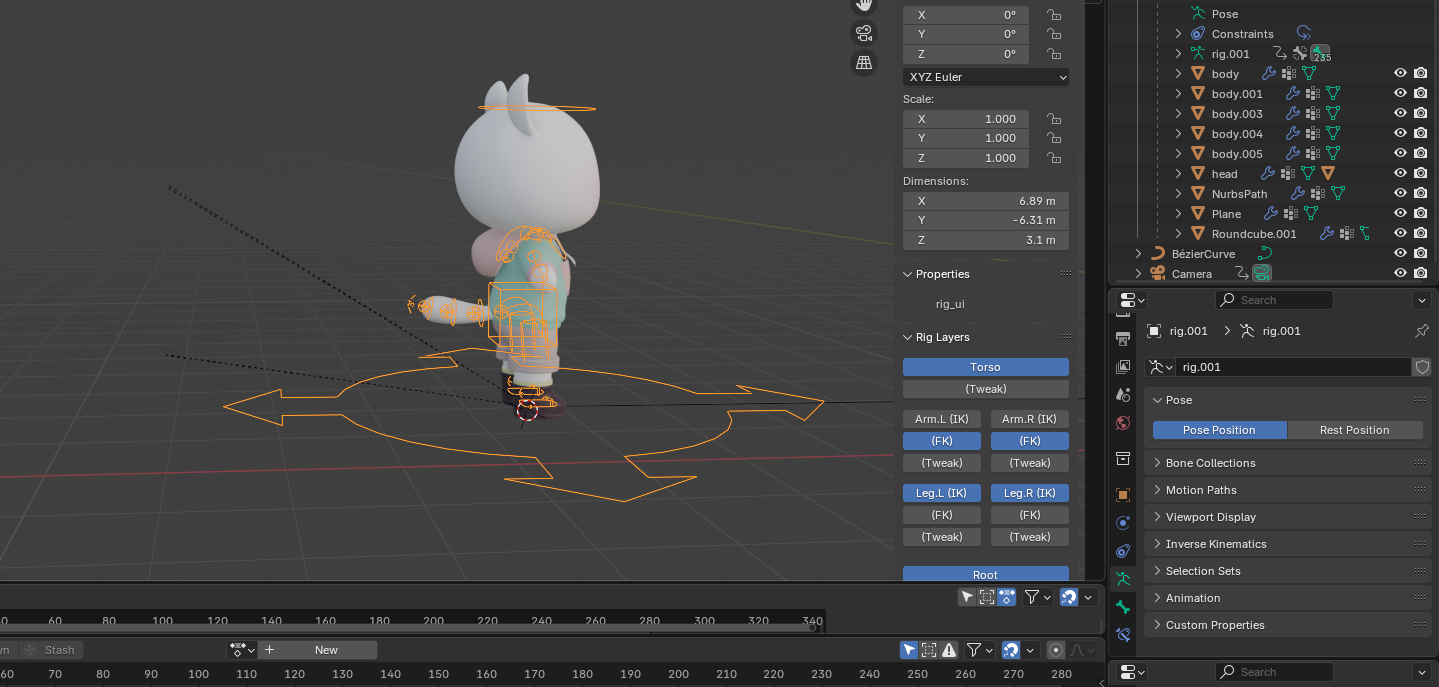The image size is (1439, 687).
Task: Click the pin icon in Properties header
Action: point(1422,331)
